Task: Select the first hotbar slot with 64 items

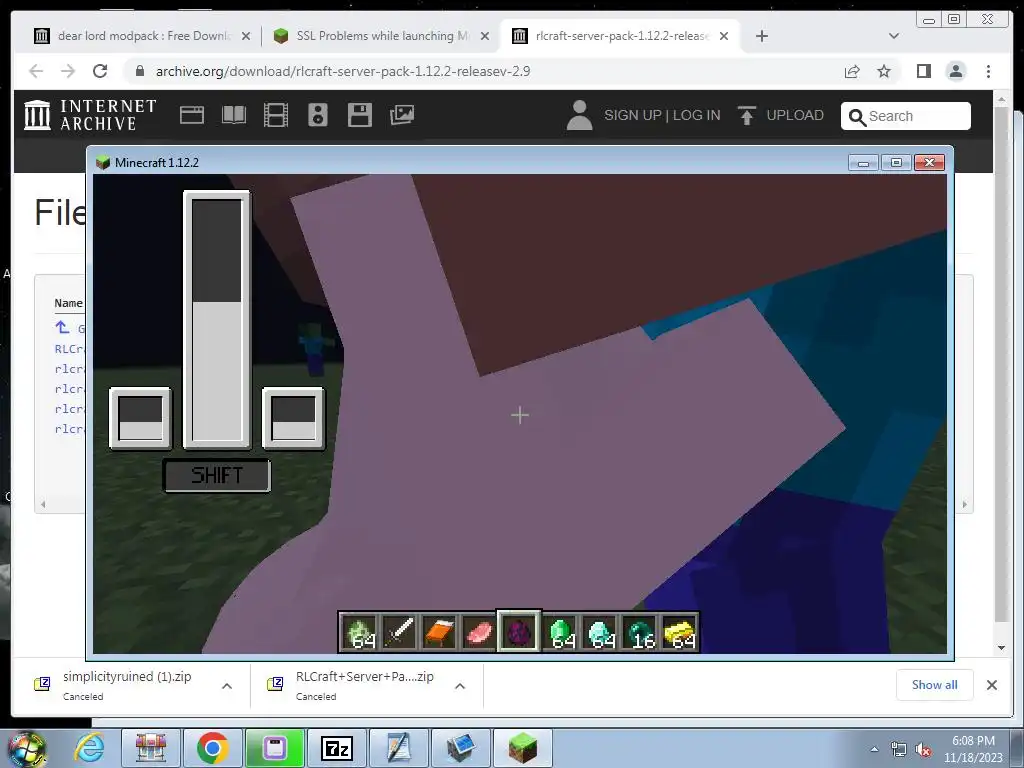Action: pyautogui.click(x=359, y=632)
